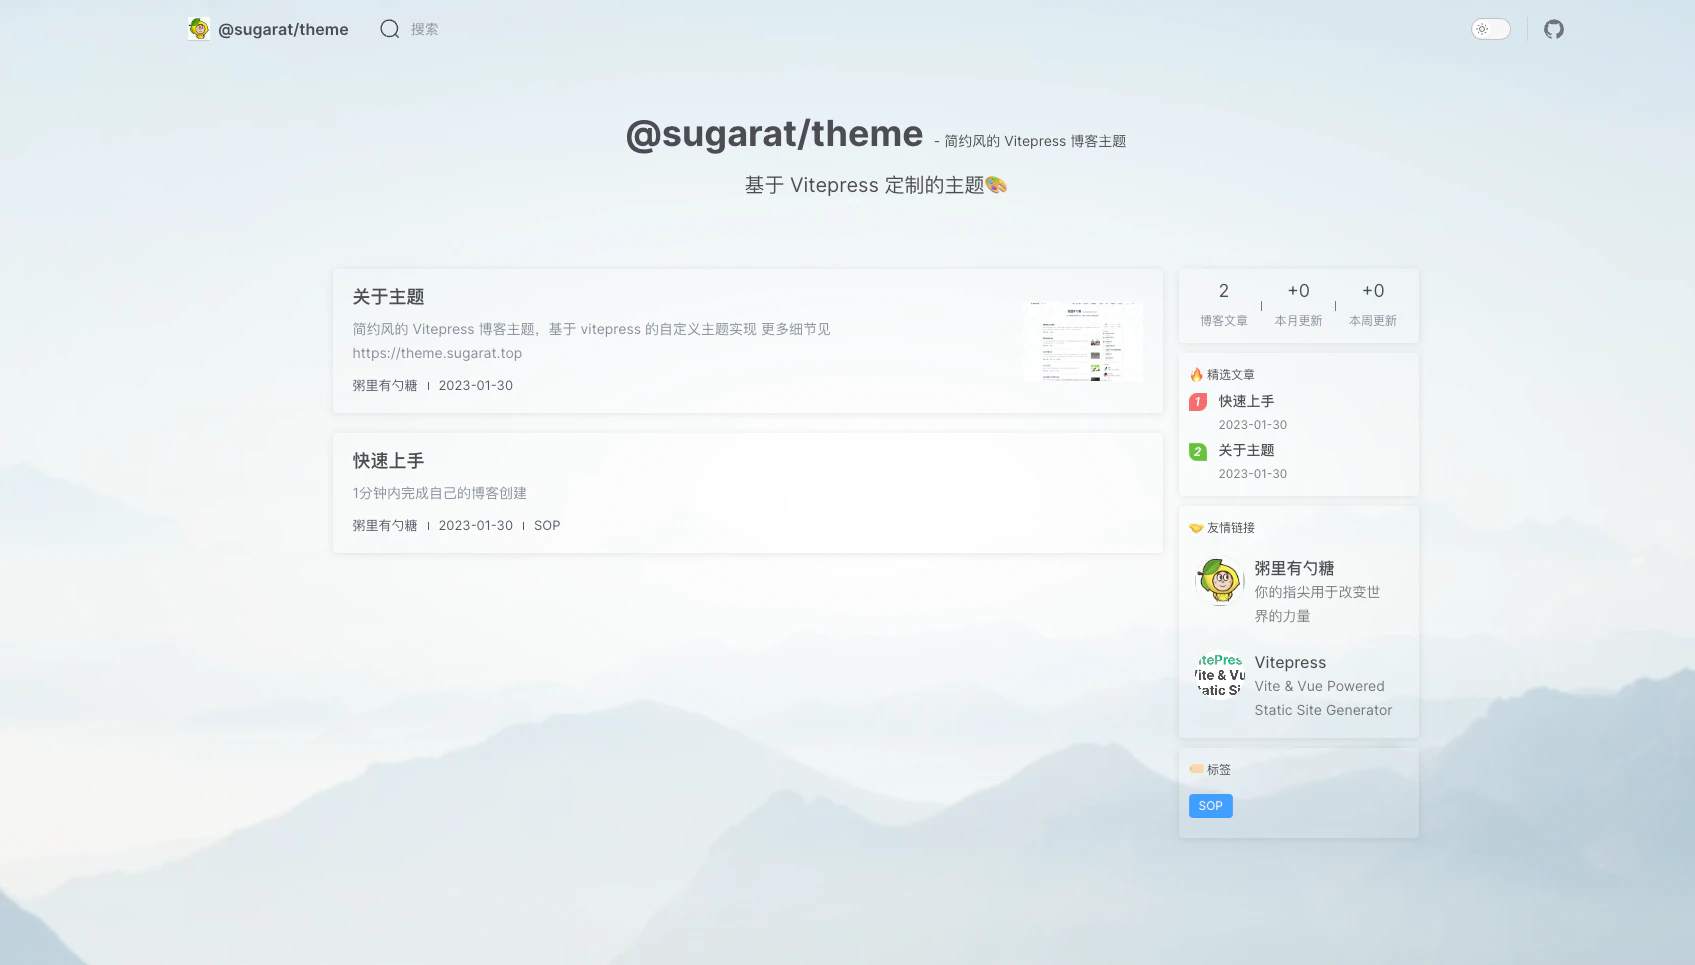1695x965 pixels.
Task: Click the fire icon beside 精选文章
Action: [x=1196, y=375]
